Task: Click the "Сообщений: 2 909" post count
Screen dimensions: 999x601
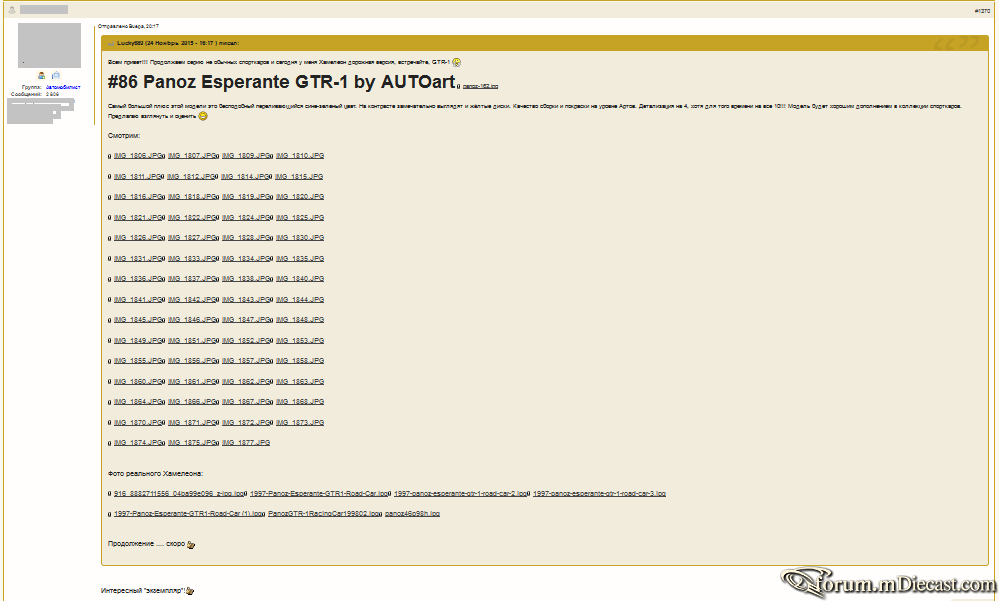Action: coord(35,94)
